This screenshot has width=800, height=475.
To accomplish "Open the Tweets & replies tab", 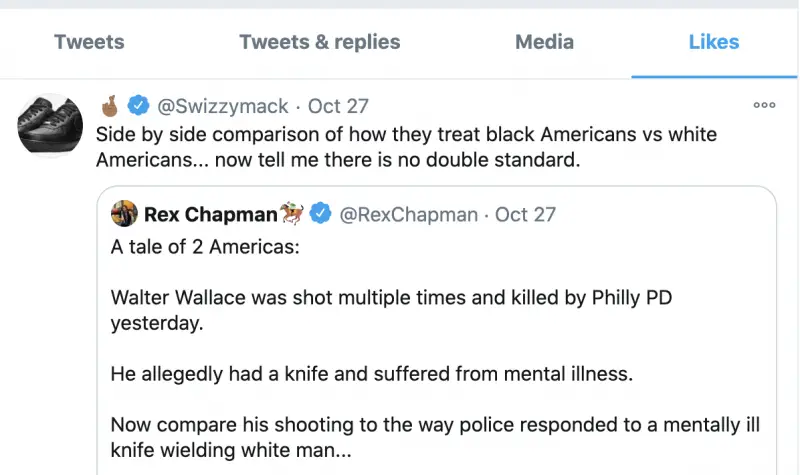I will point(319,42).
